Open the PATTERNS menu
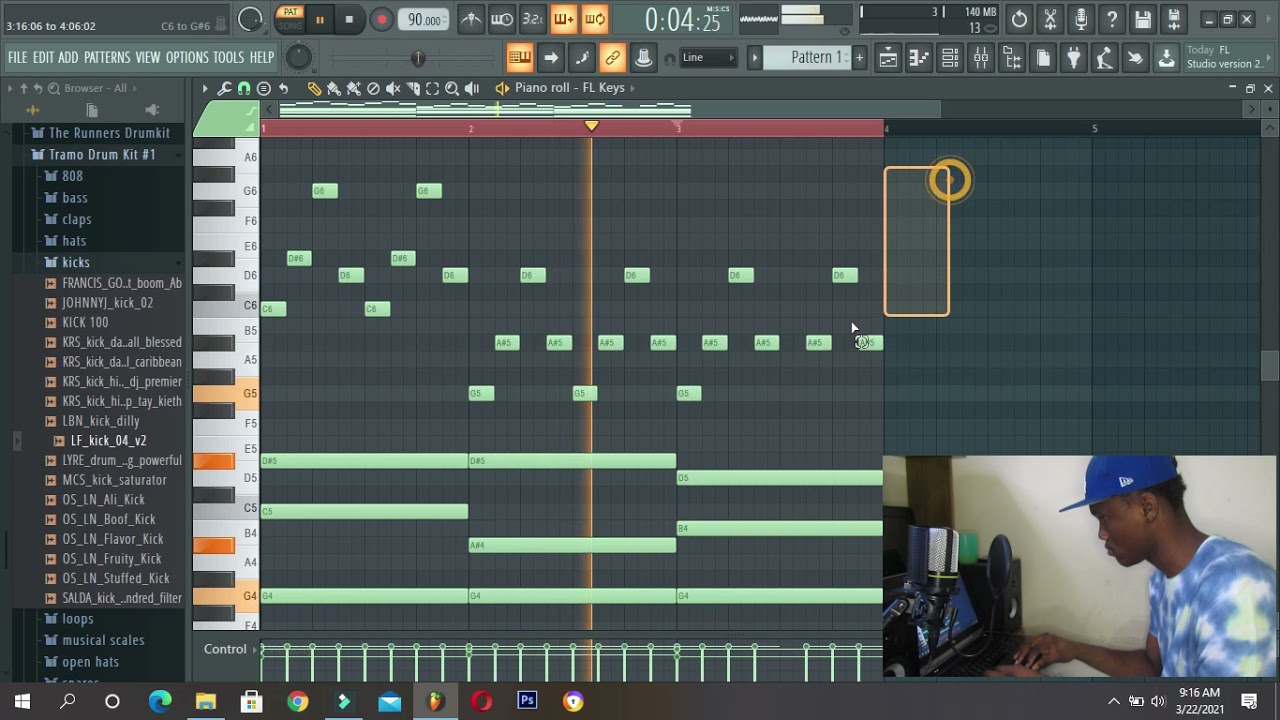The width and height of the screenshot is (1280, 720). coord(107,58)
